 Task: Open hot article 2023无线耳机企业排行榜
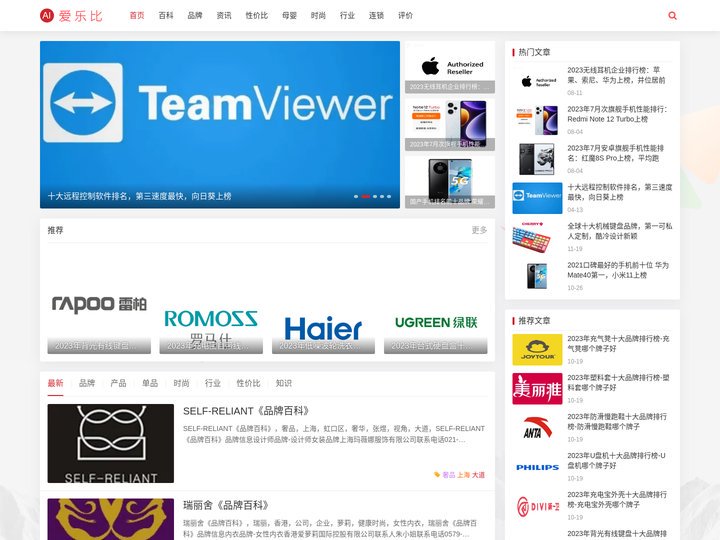616,75
